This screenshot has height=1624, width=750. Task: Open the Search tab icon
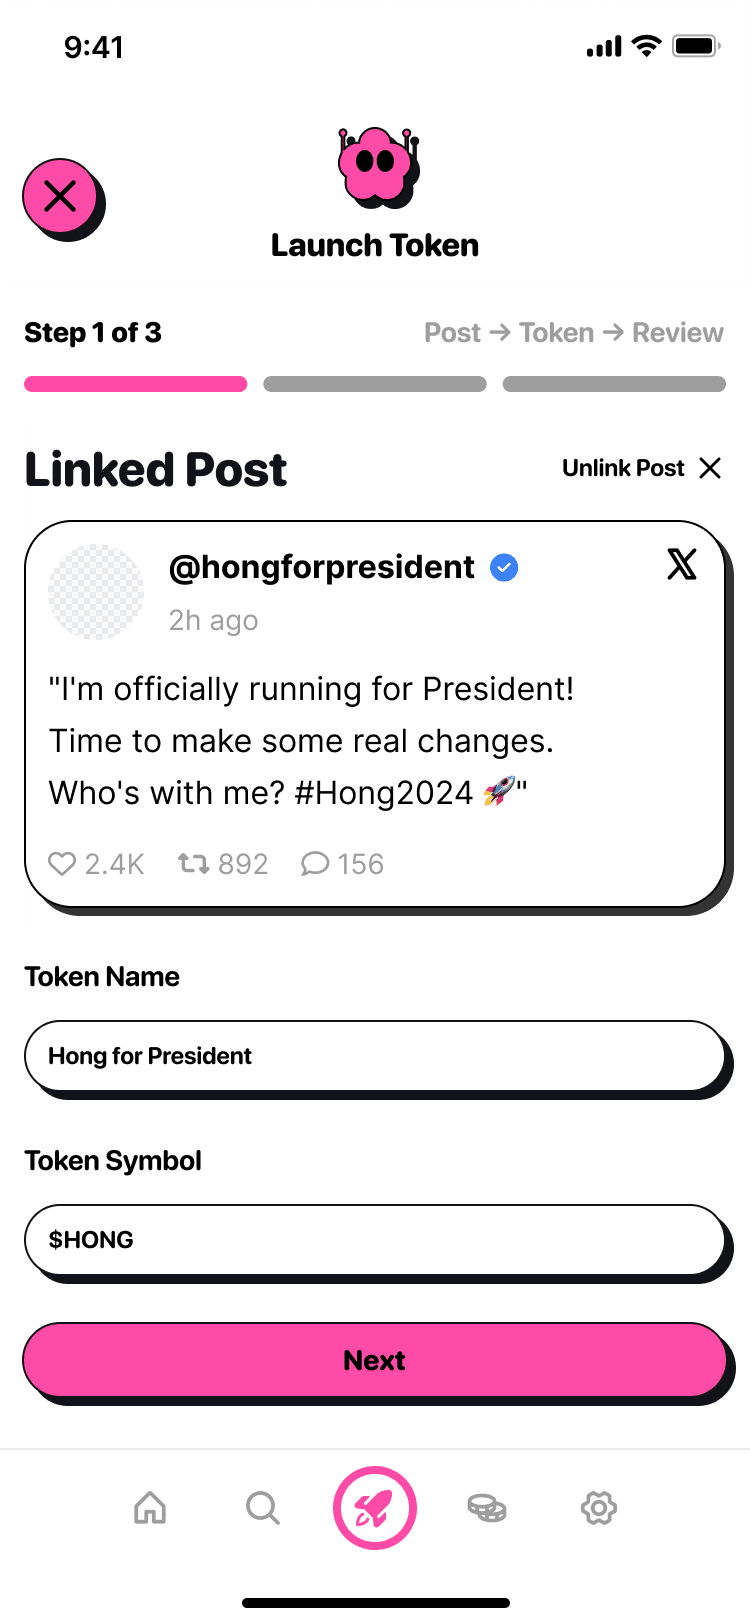[263, 1507]
